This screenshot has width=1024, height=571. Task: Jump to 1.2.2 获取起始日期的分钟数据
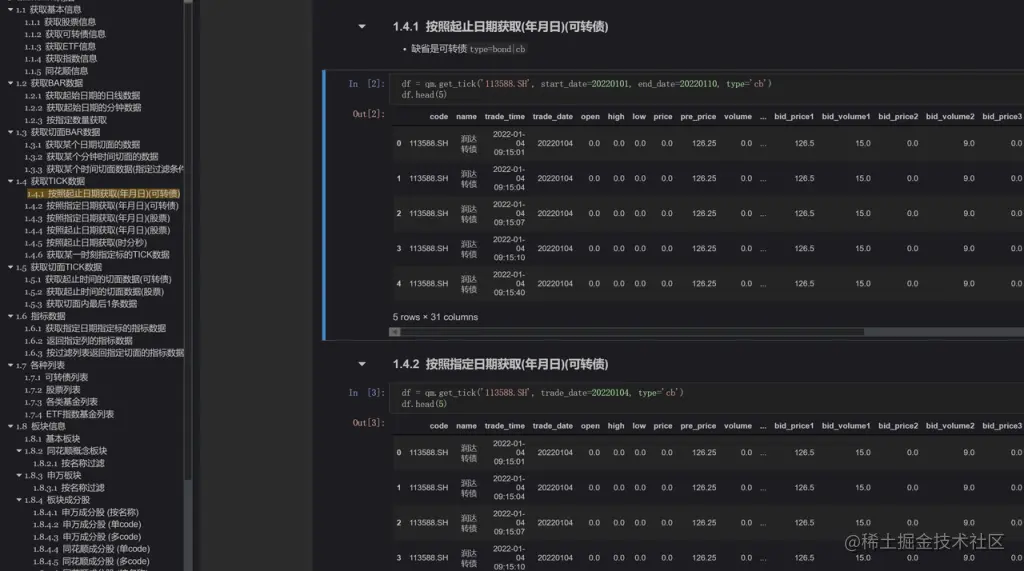click(x=83, y=108)
